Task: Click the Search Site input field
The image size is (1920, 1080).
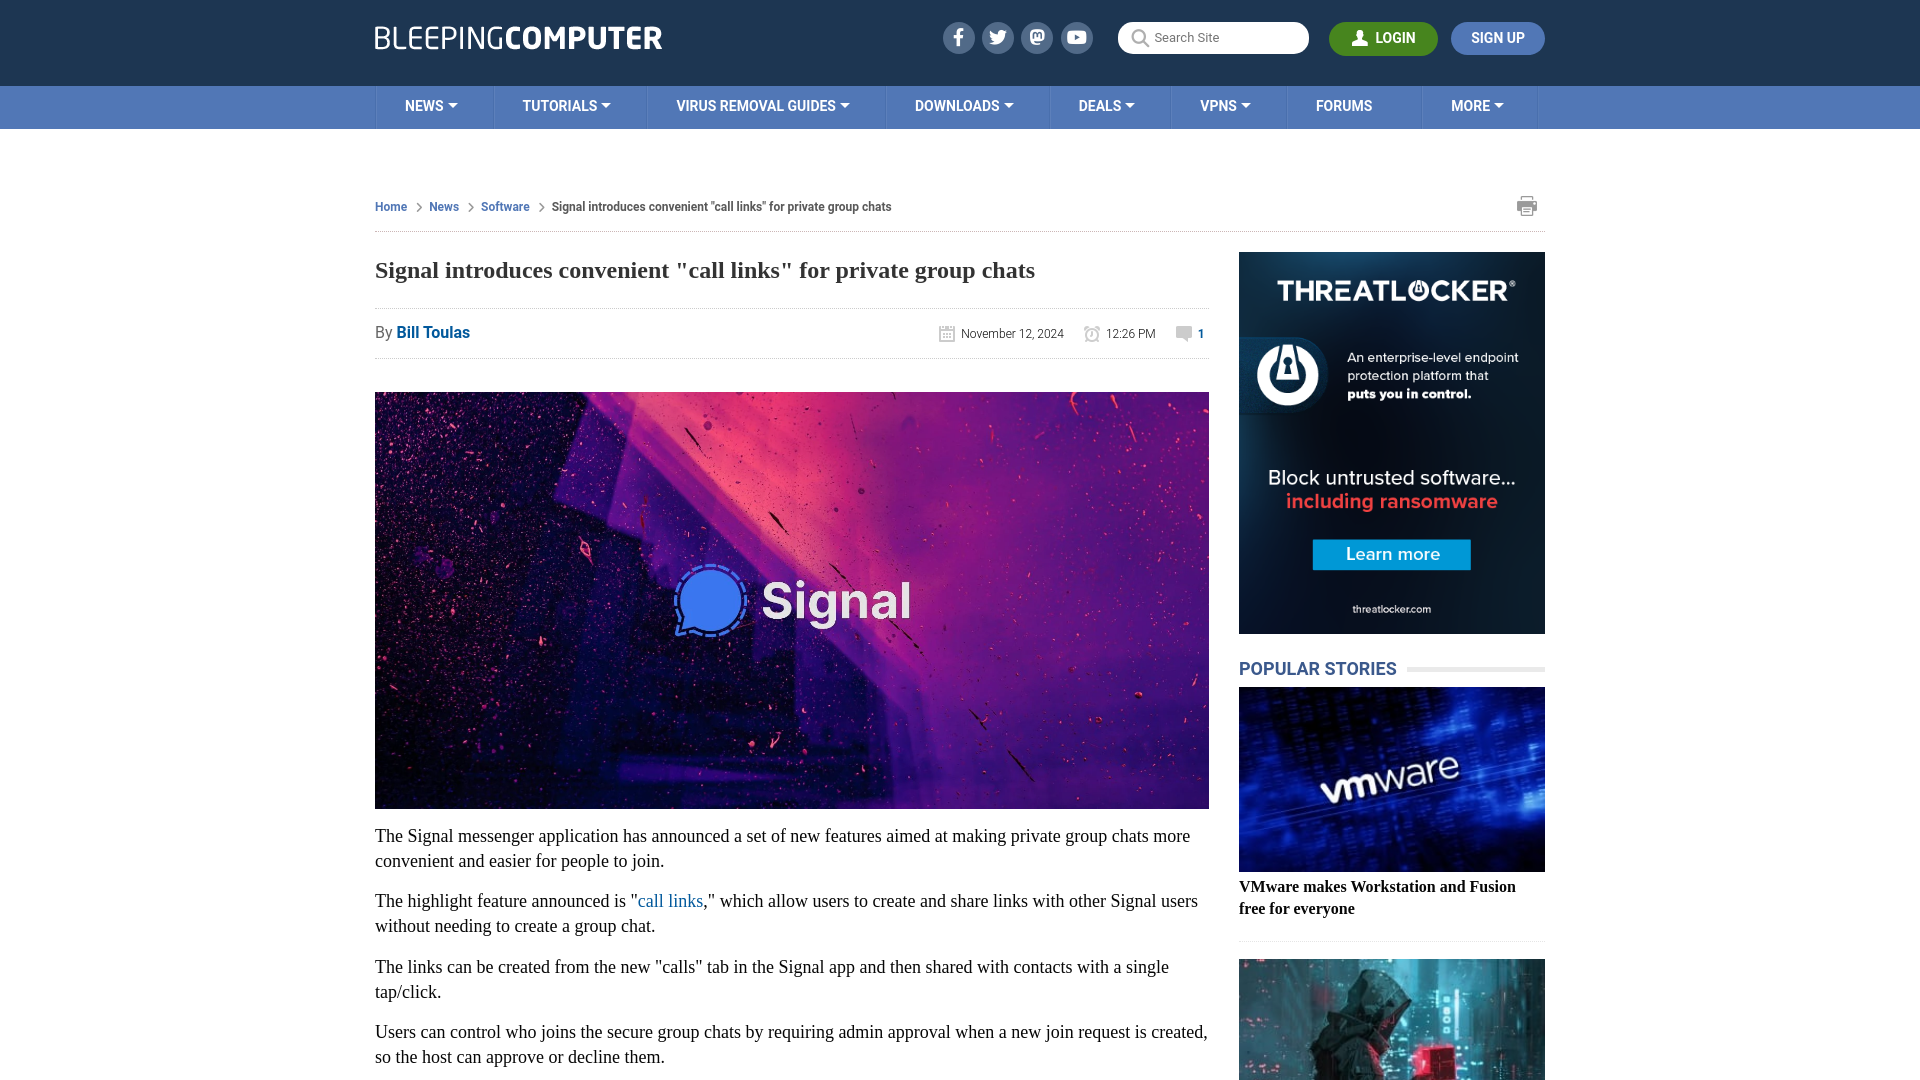Action: (x=1213, y=37)
